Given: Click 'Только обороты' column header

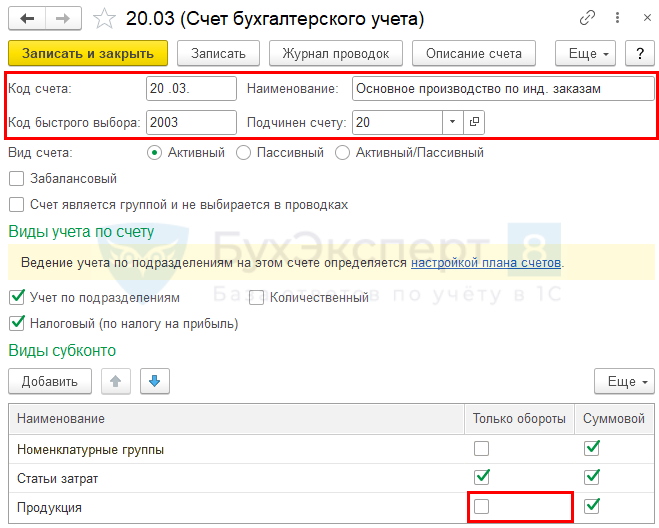Looking at the screenshot, I should tap(519, 419).
